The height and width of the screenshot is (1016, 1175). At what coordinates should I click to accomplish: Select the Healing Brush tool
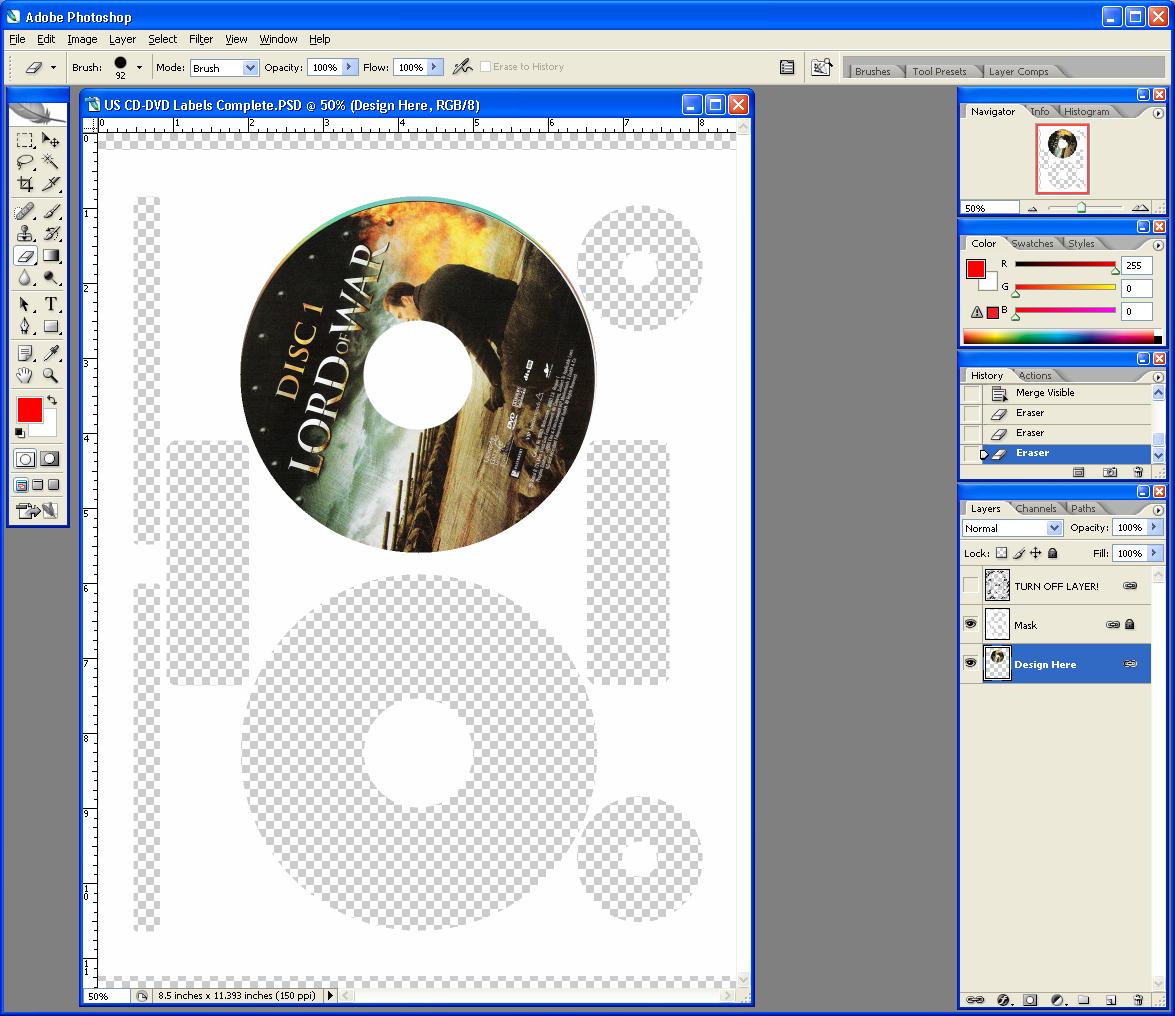click(25, 211)
